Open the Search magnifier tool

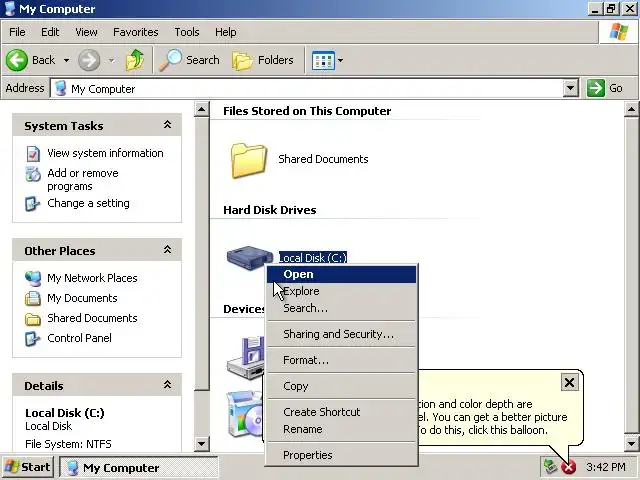point(170,60)
